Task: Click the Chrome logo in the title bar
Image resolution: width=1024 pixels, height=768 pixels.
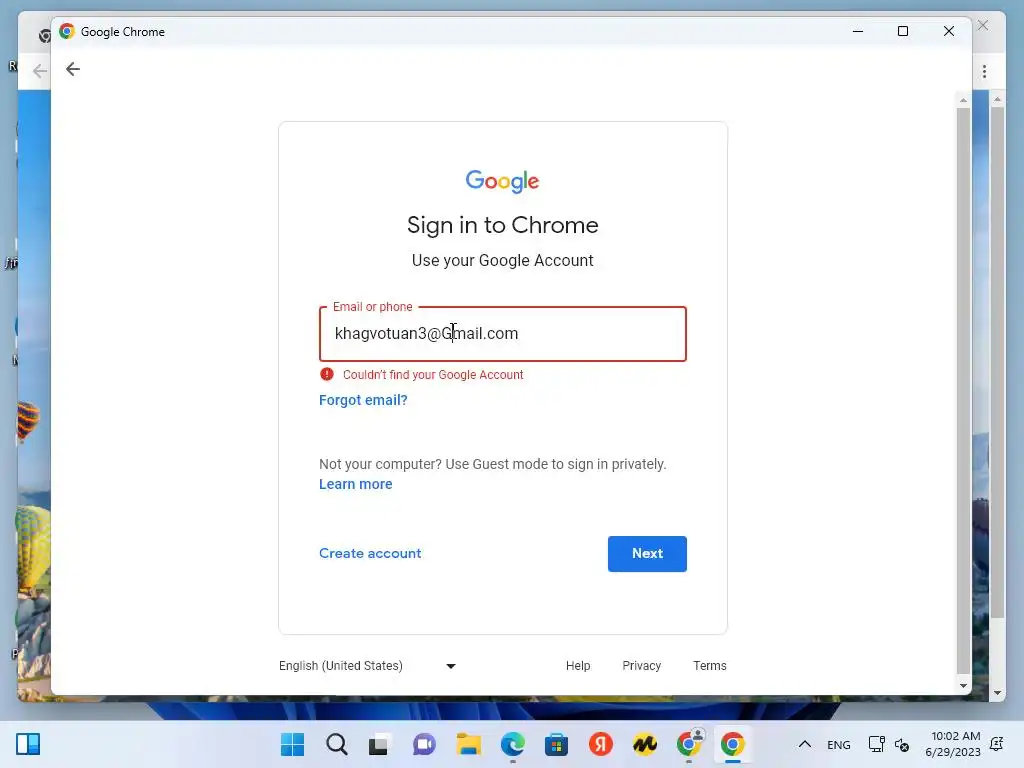Action: 67,31
